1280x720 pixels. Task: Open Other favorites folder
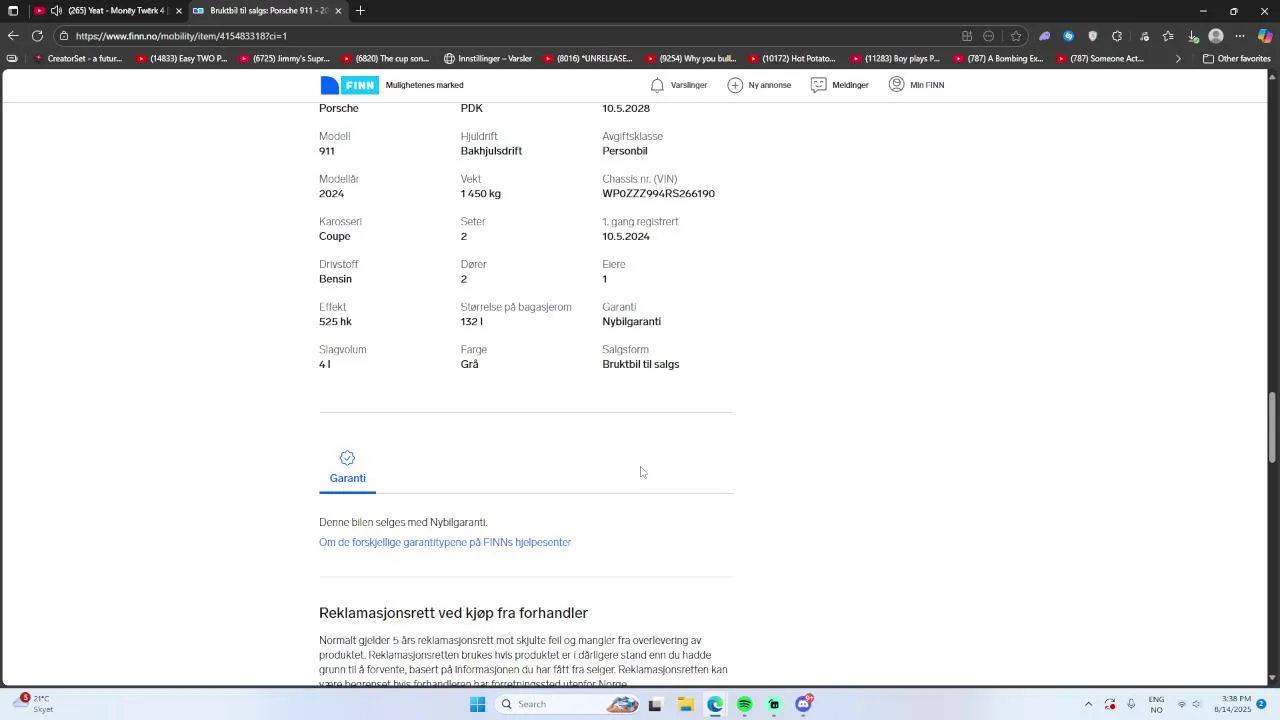(x=1236, y=59)
